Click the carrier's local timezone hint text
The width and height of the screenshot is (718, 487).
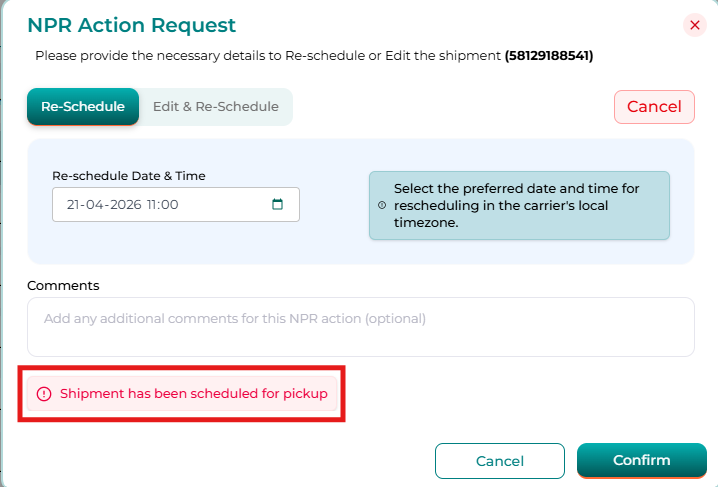(x=516, y=205)
